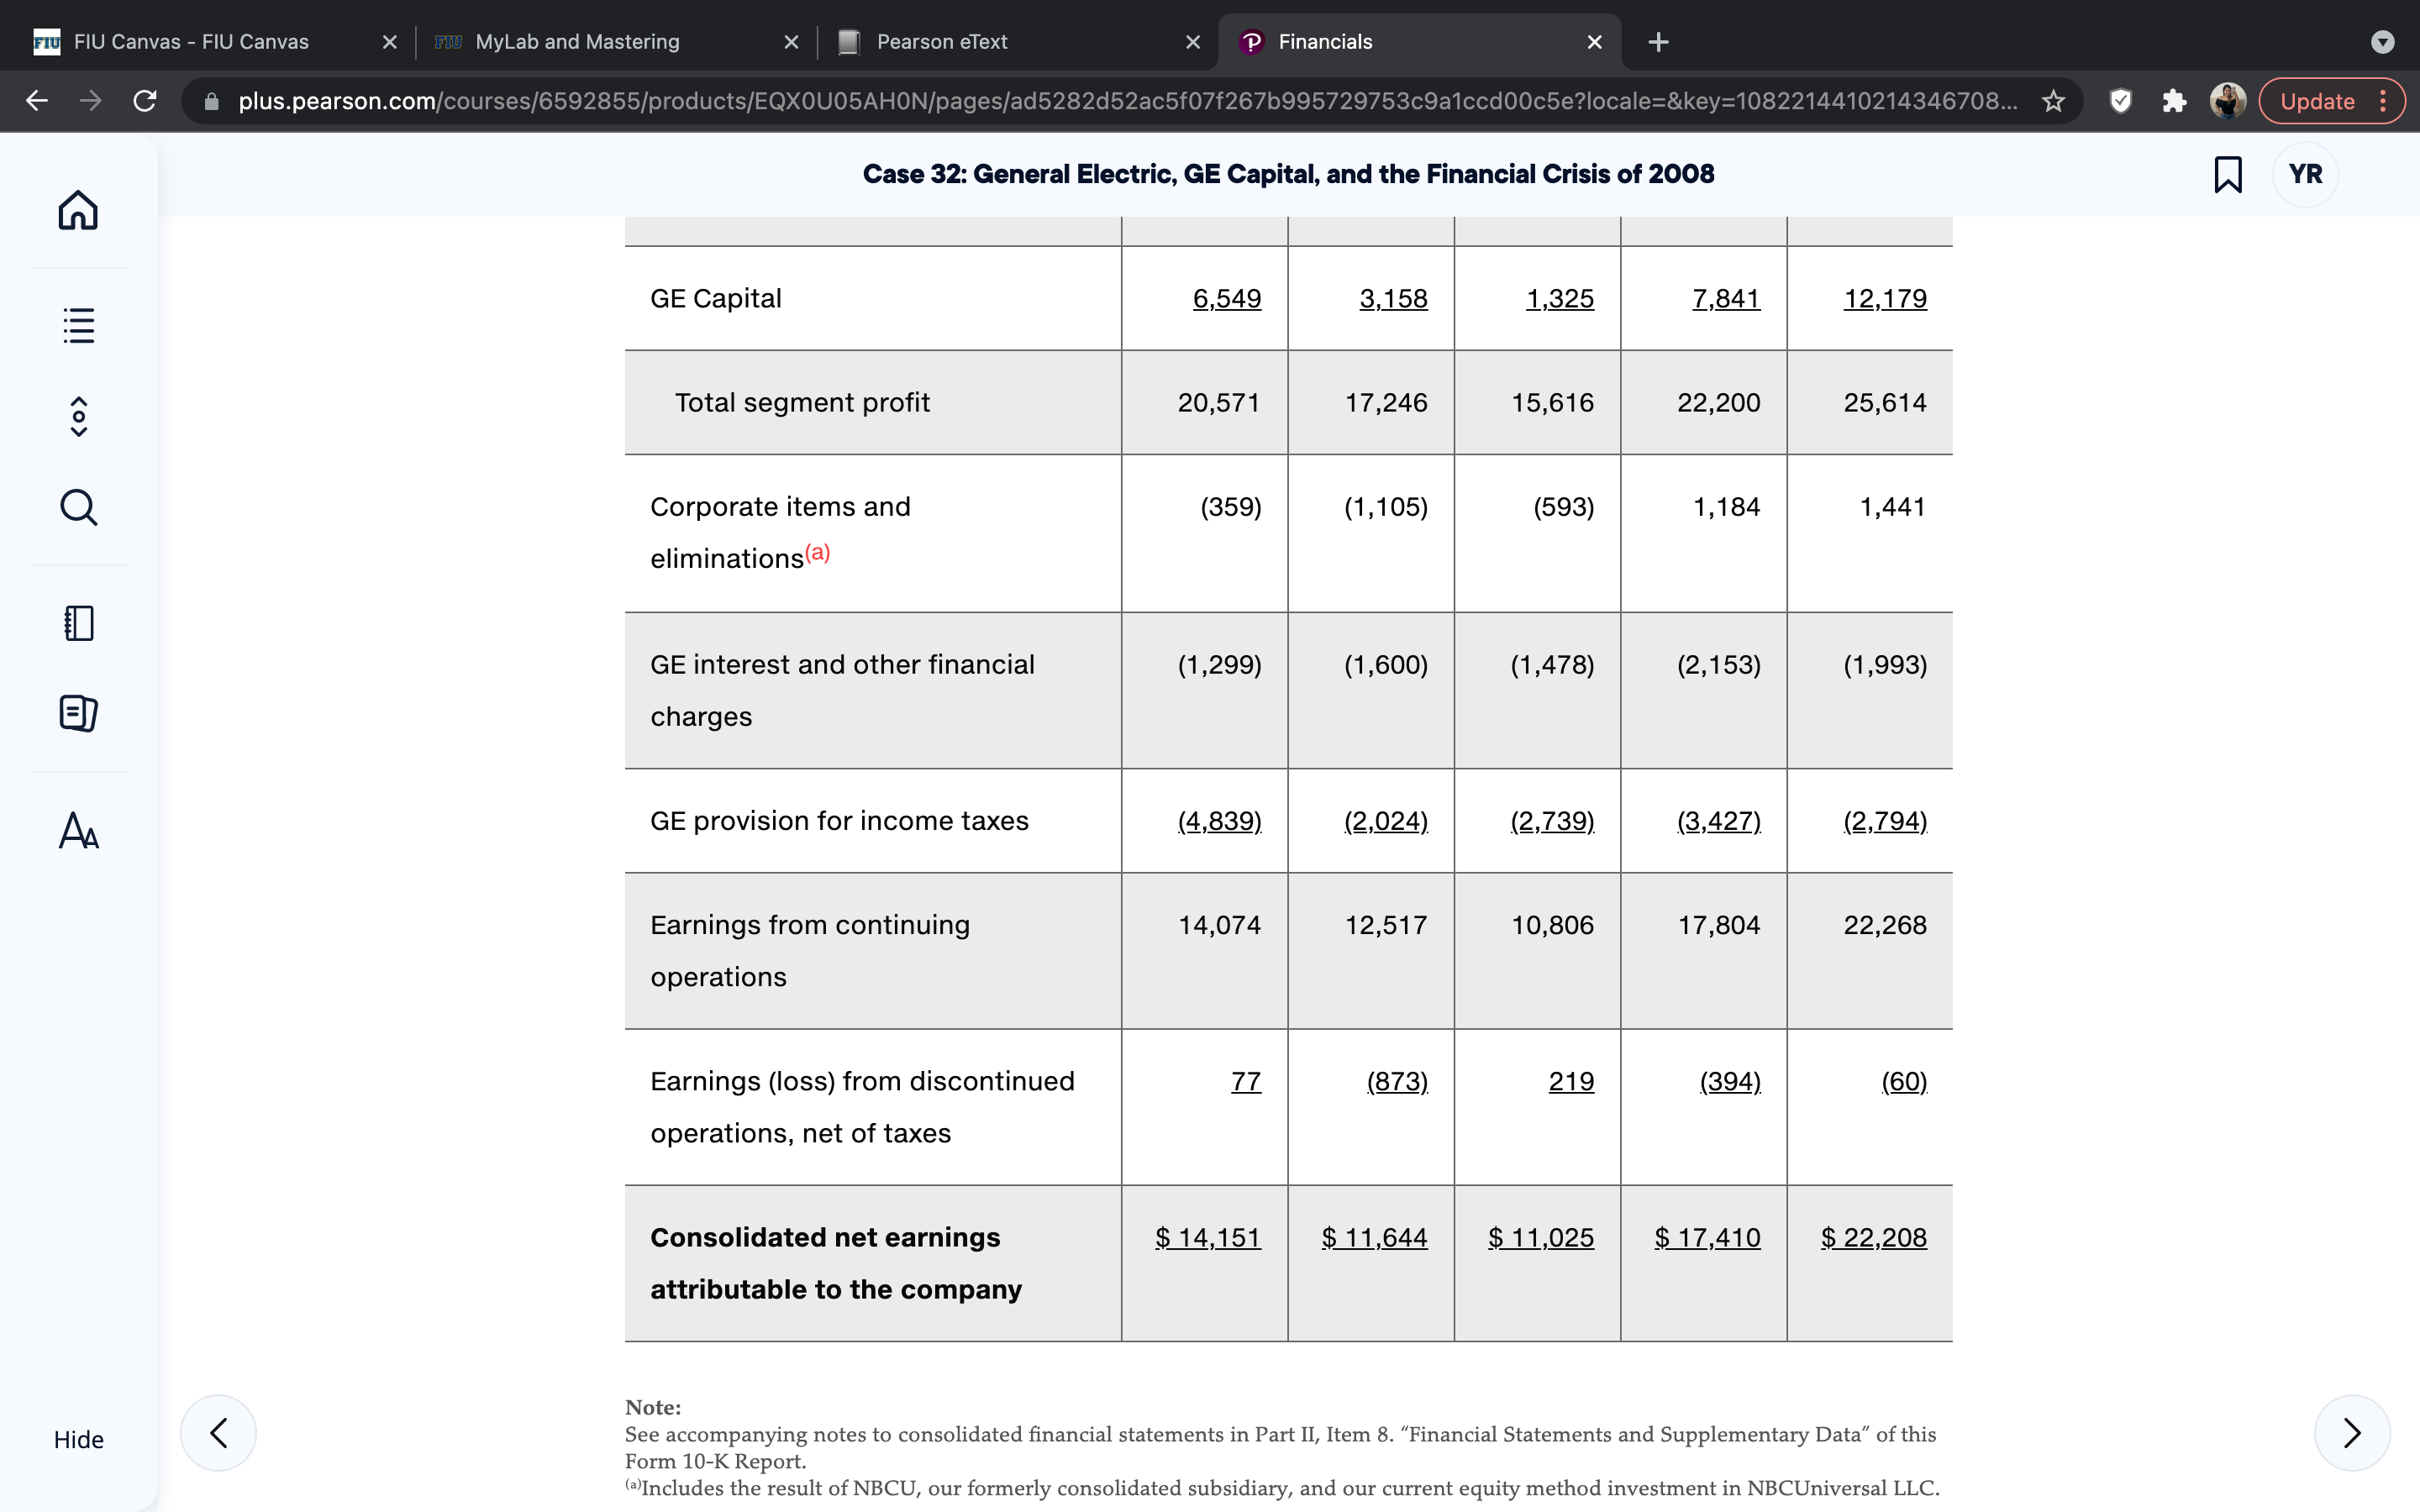Open the flashcards icon in sidebar
The width and height of the screenshot is (2420, 1512).
pos(78,713)
